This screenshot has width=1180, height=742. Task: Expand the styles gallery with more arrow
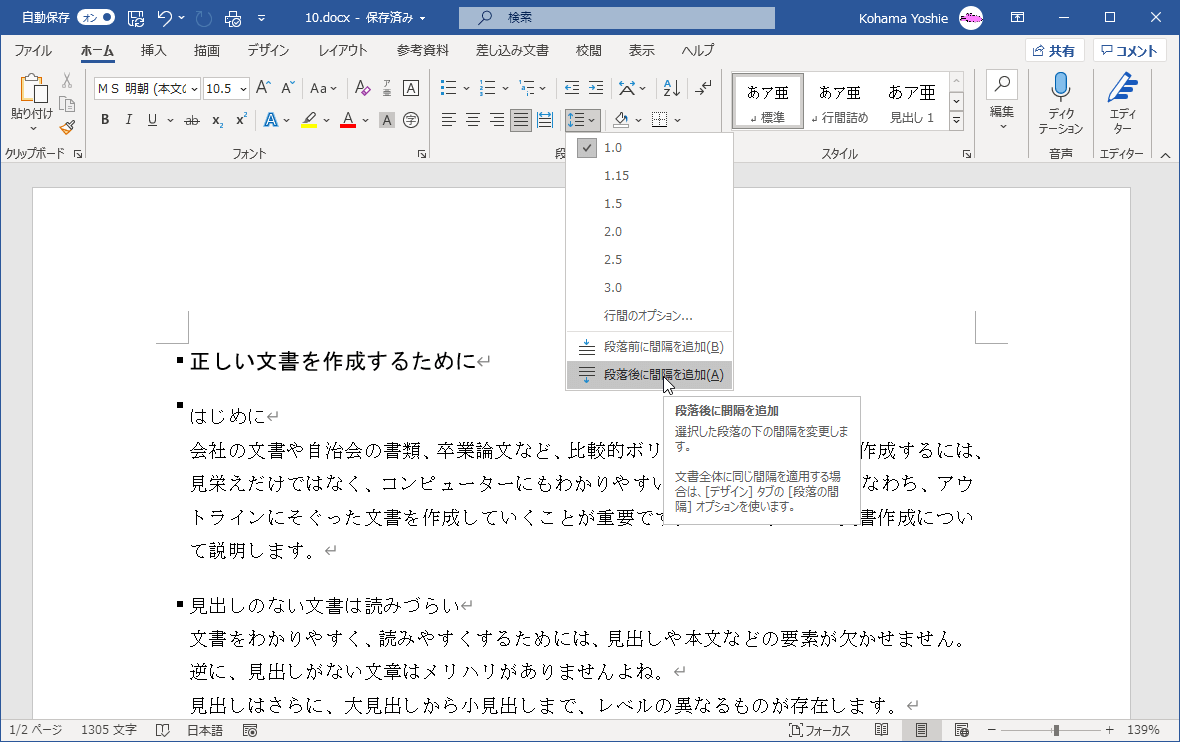tap(956, 121)
